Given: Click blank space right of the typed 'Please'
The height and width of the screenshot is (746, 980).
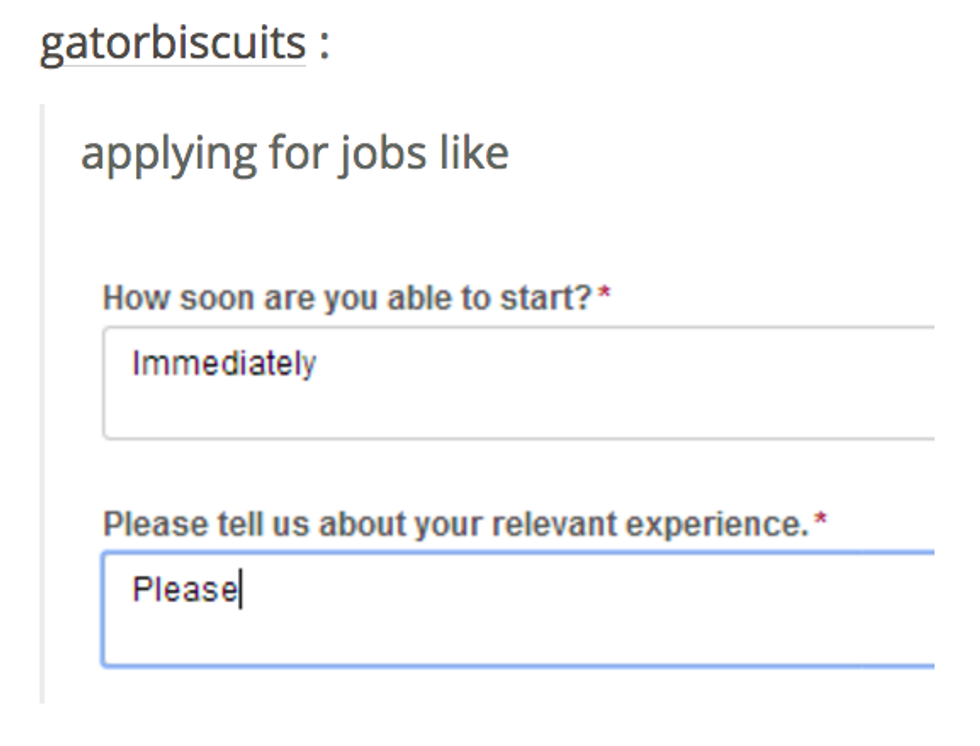Looking at the screenshot, I should coord(600,591).
